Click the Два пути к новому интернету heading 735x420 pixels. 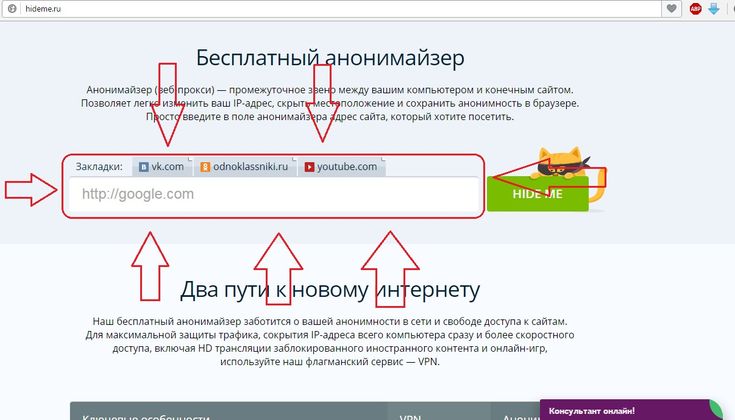pos(330,290)
